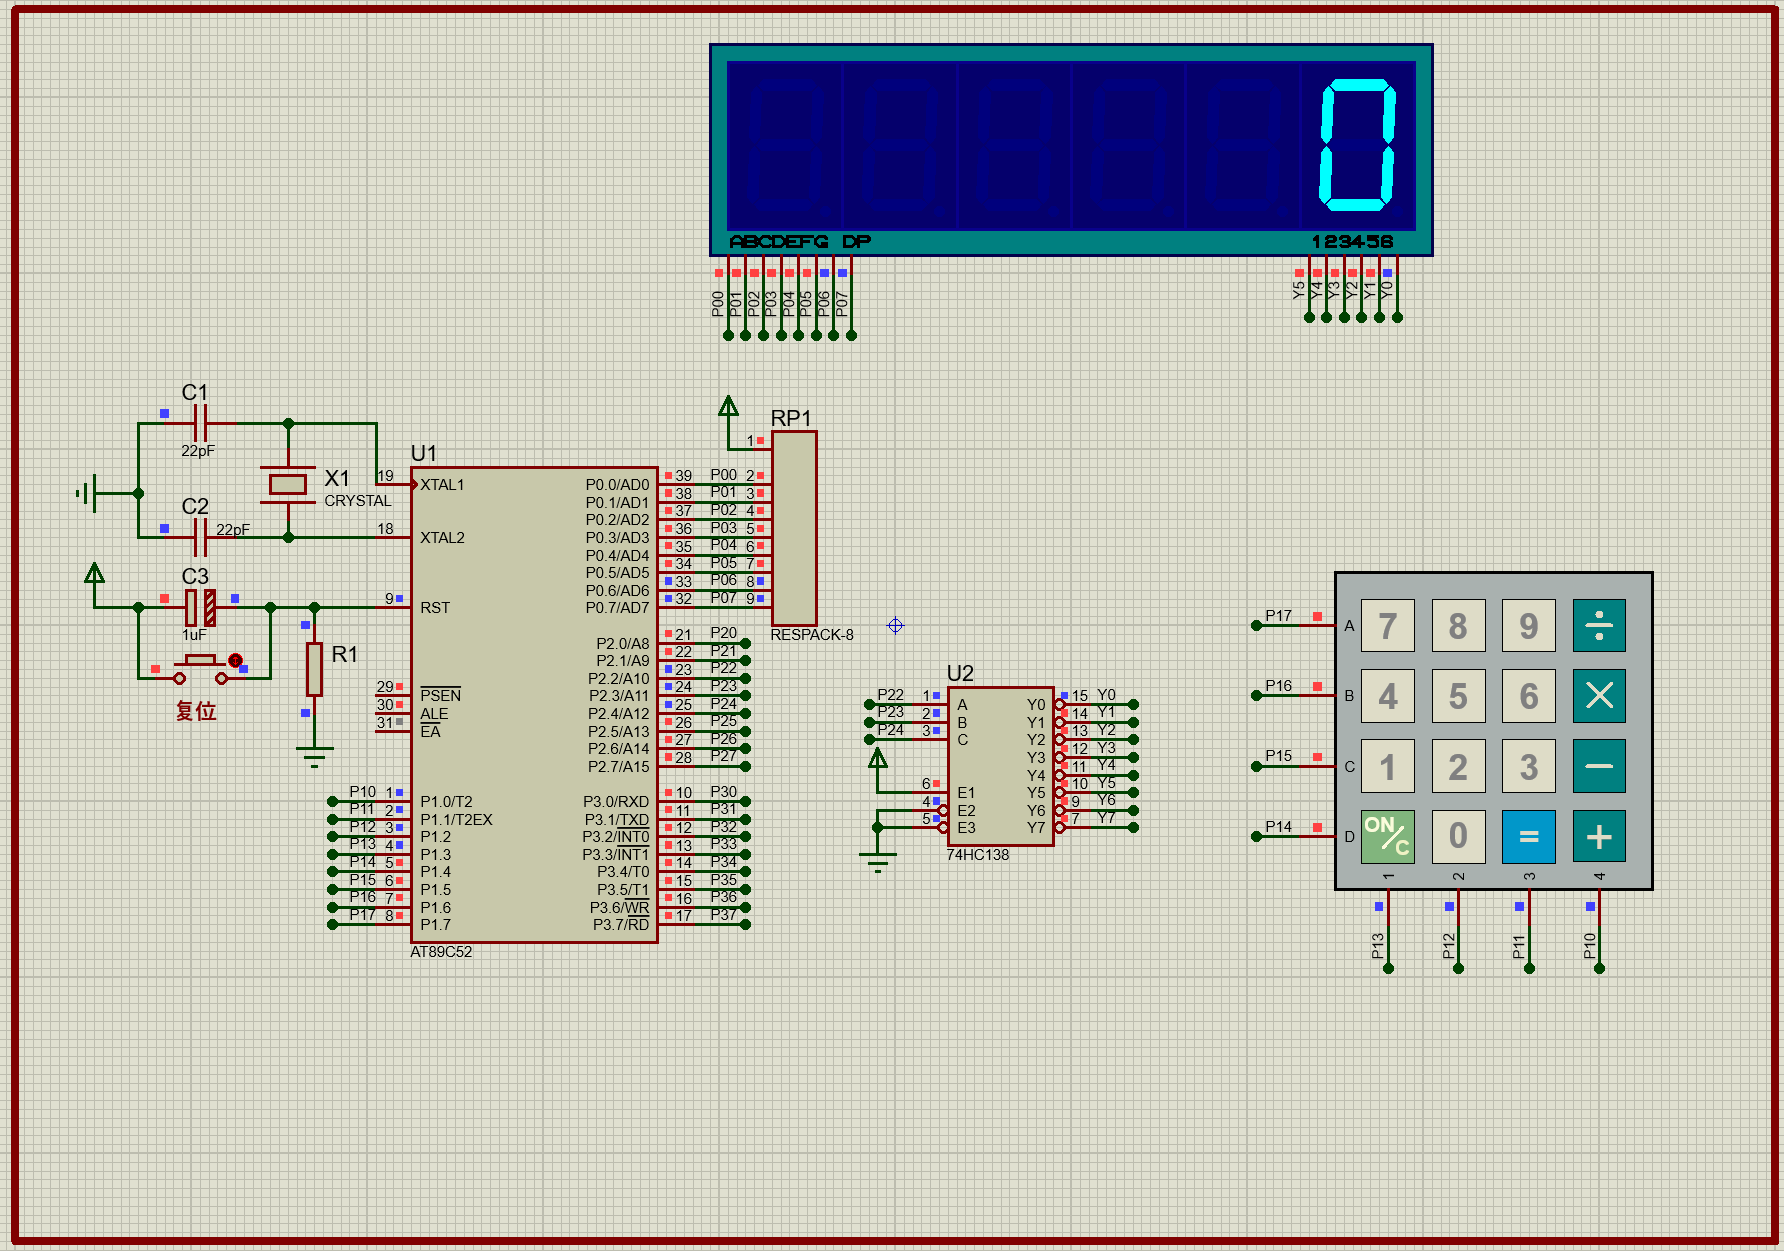Click the P3.0/RXD pin label
Viewport: 1784px width, 1251px height.
(616, 802)
